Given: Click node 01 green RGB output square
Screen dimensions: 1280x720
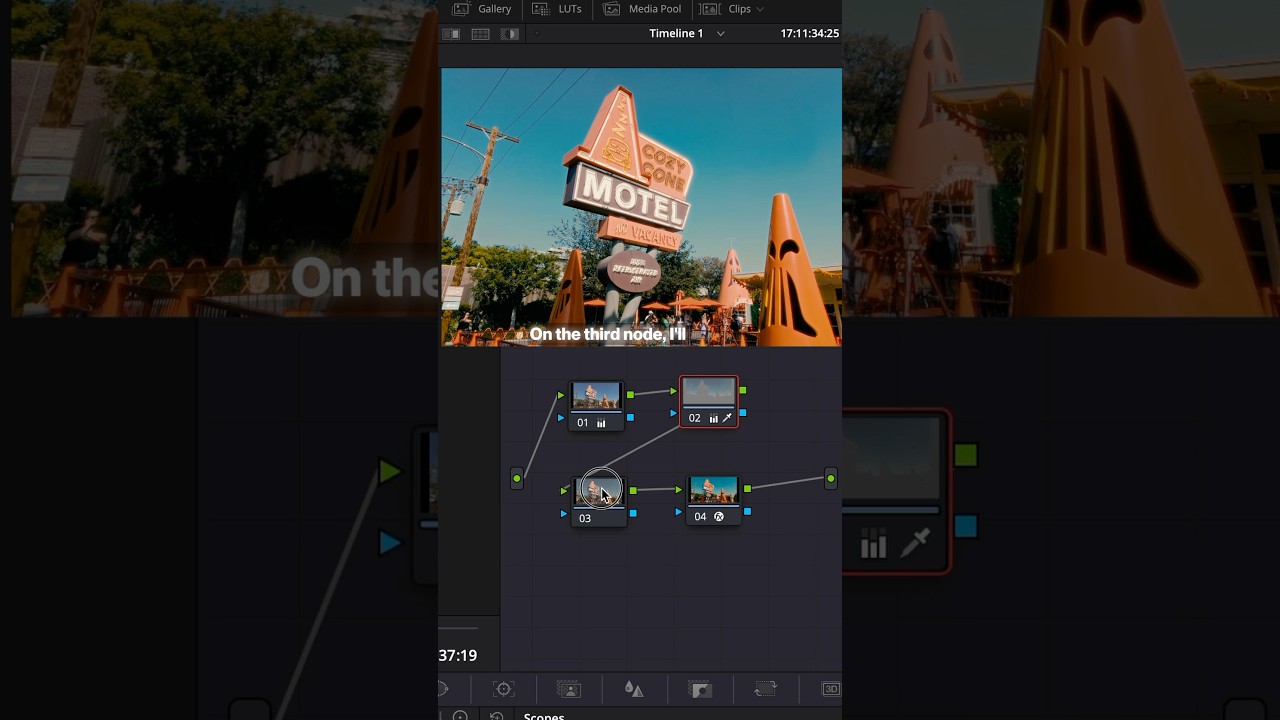Looking at the screenshot, I should click(x=630, y=395).
